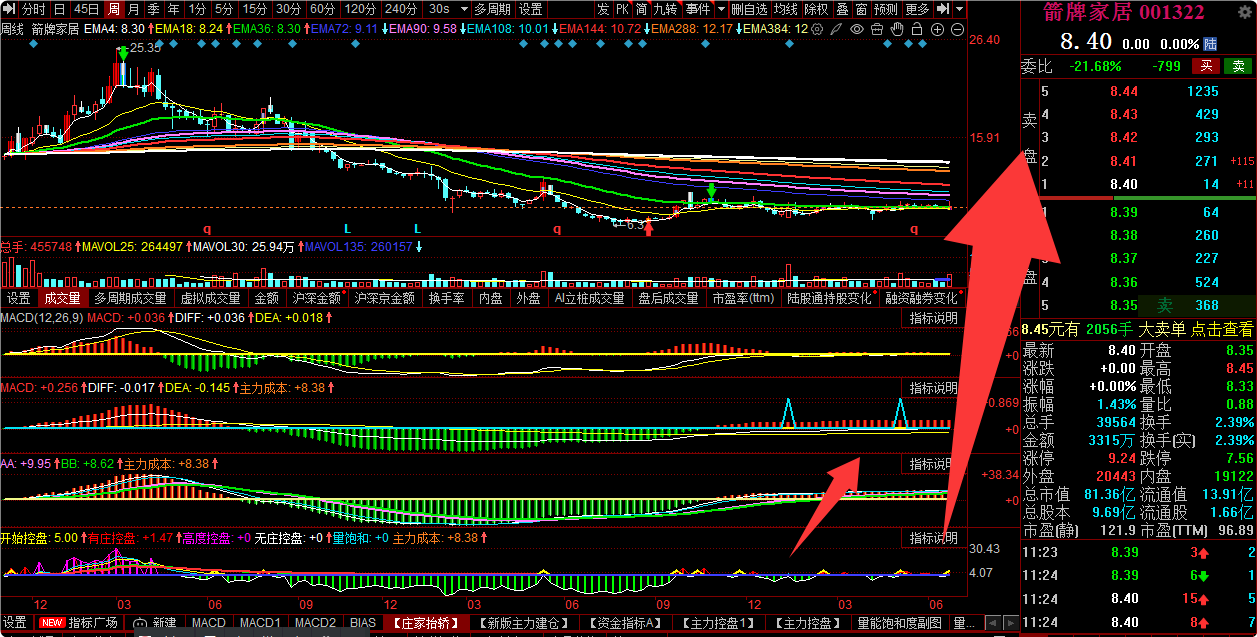Viewport: 1257px width, 637px height.
Task: Open indicator settings gear beside EMA384
Action: tap(817, 29)
